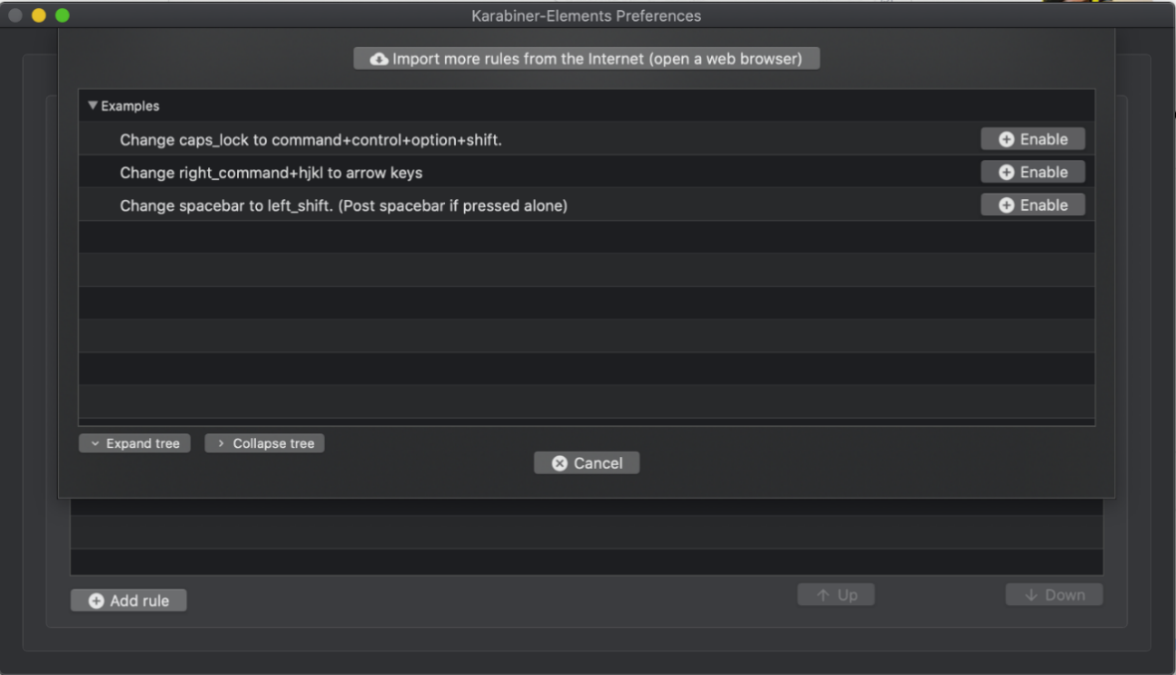
Task: Expand all rule groups with Expand tree
Action: [x=134, y=443]
